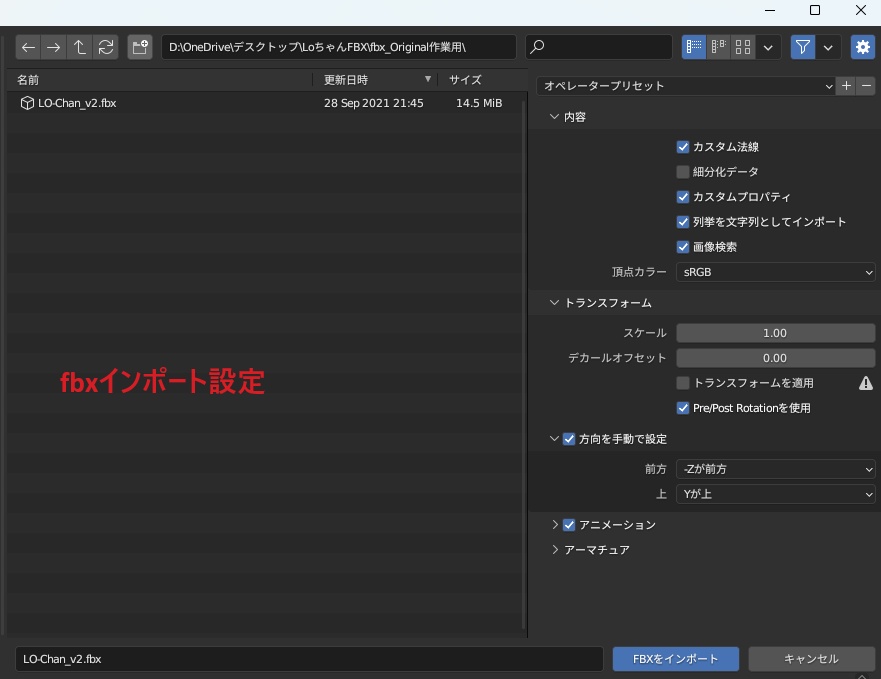The width and height of the screenshot is (881, 679).
Task: Go up to the parent directory
Action: pos(79,47)
